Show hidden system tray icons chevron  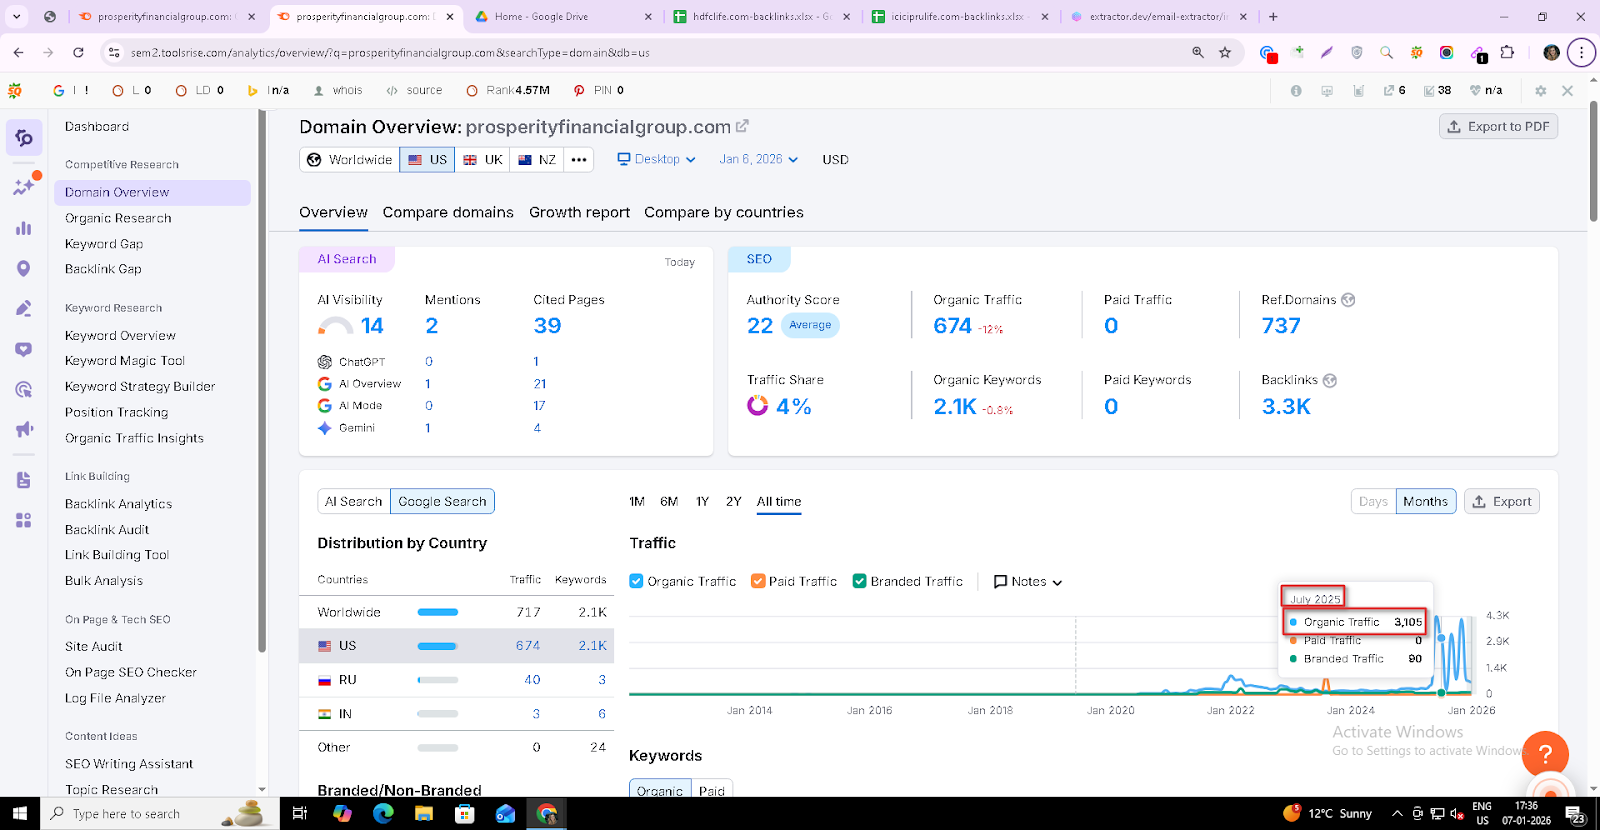click(1397, 813)
